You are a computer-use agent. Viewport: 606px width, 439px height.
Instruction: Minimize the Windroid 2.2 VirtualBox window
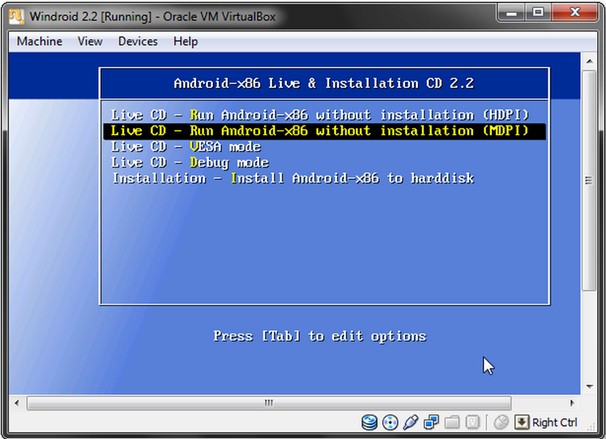pos(512,13)
